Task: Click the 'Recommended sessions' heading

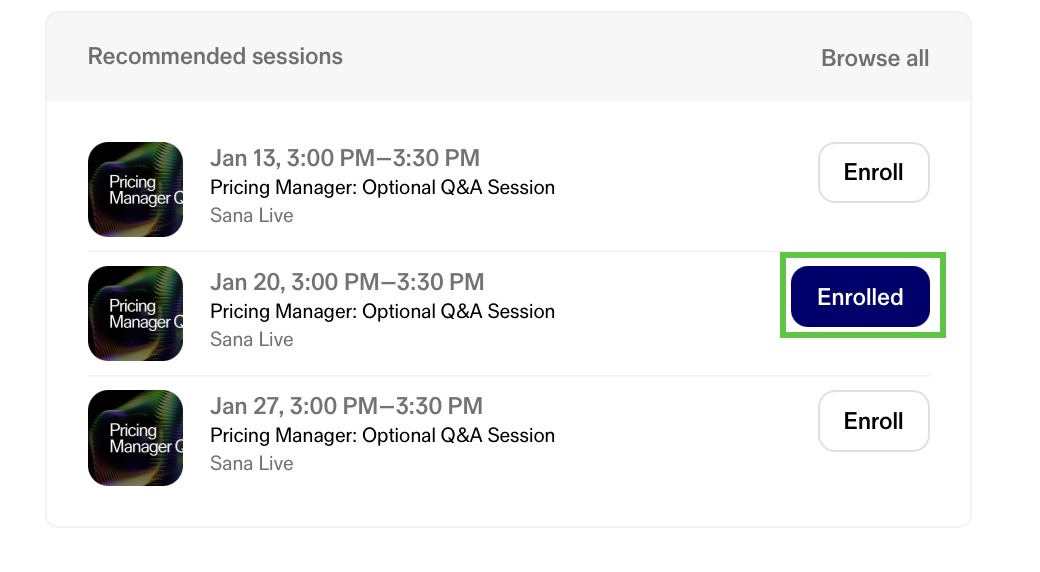Action: pyautogui.click(x=215, y=56)
